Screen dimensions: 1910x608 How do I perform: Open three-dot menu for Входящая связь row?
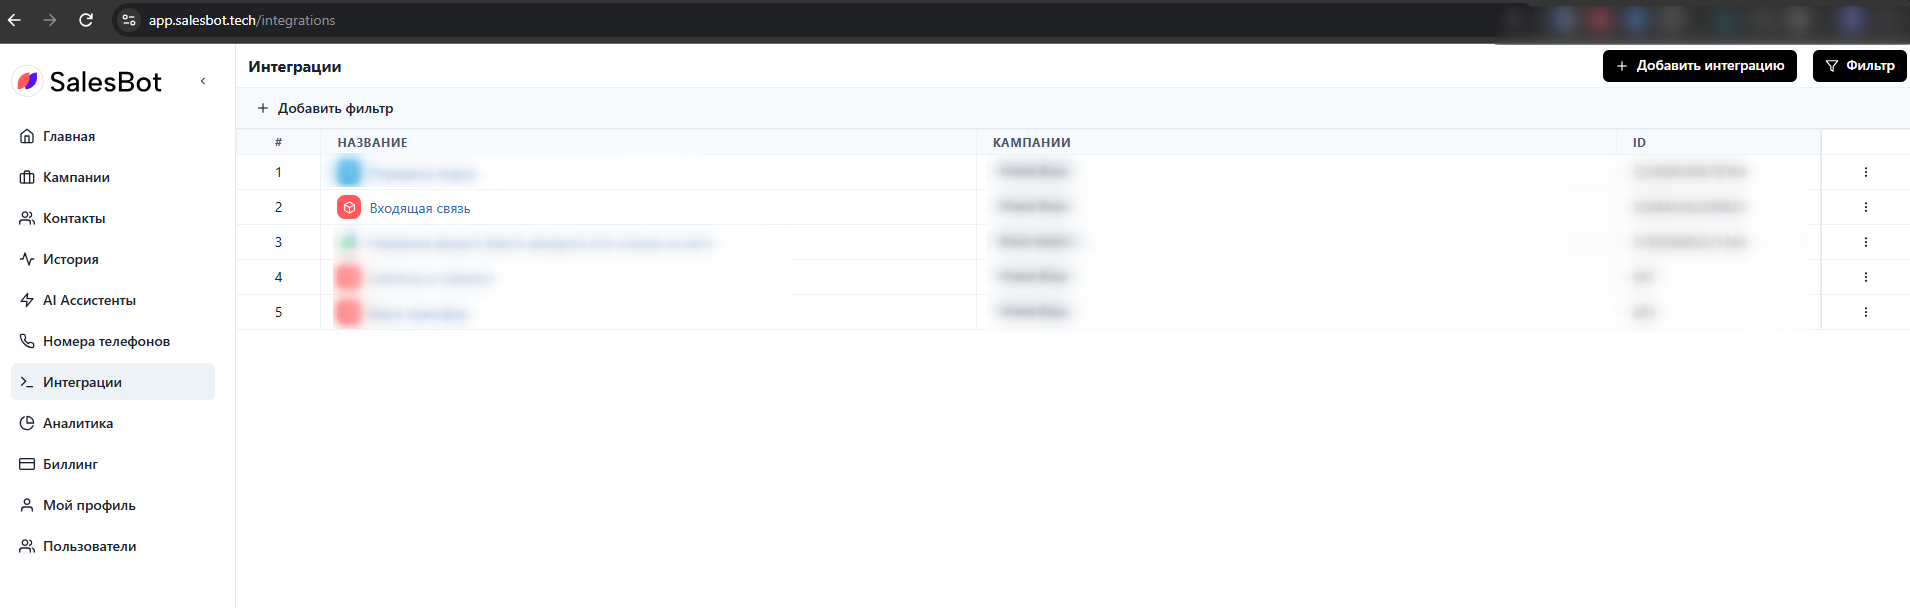pos(1866,207)
